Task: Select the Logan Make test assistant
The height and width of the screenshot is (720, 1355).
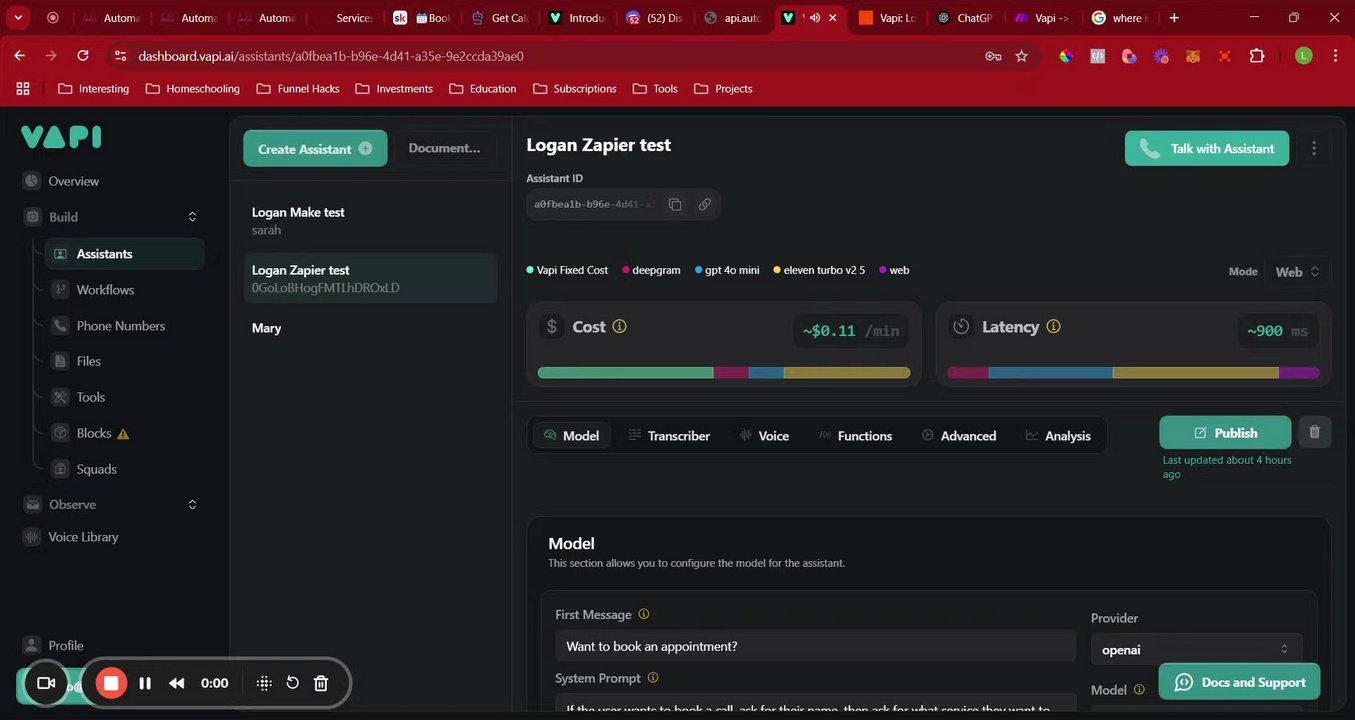Action: [x=370, y=220]
